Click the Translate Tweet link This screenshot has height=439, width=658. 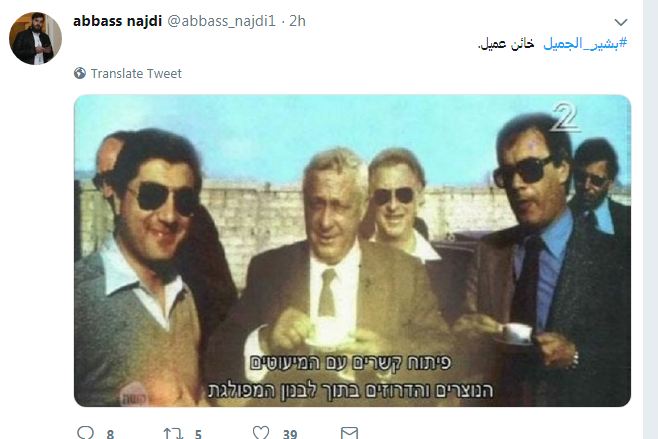tap(136, 73)
